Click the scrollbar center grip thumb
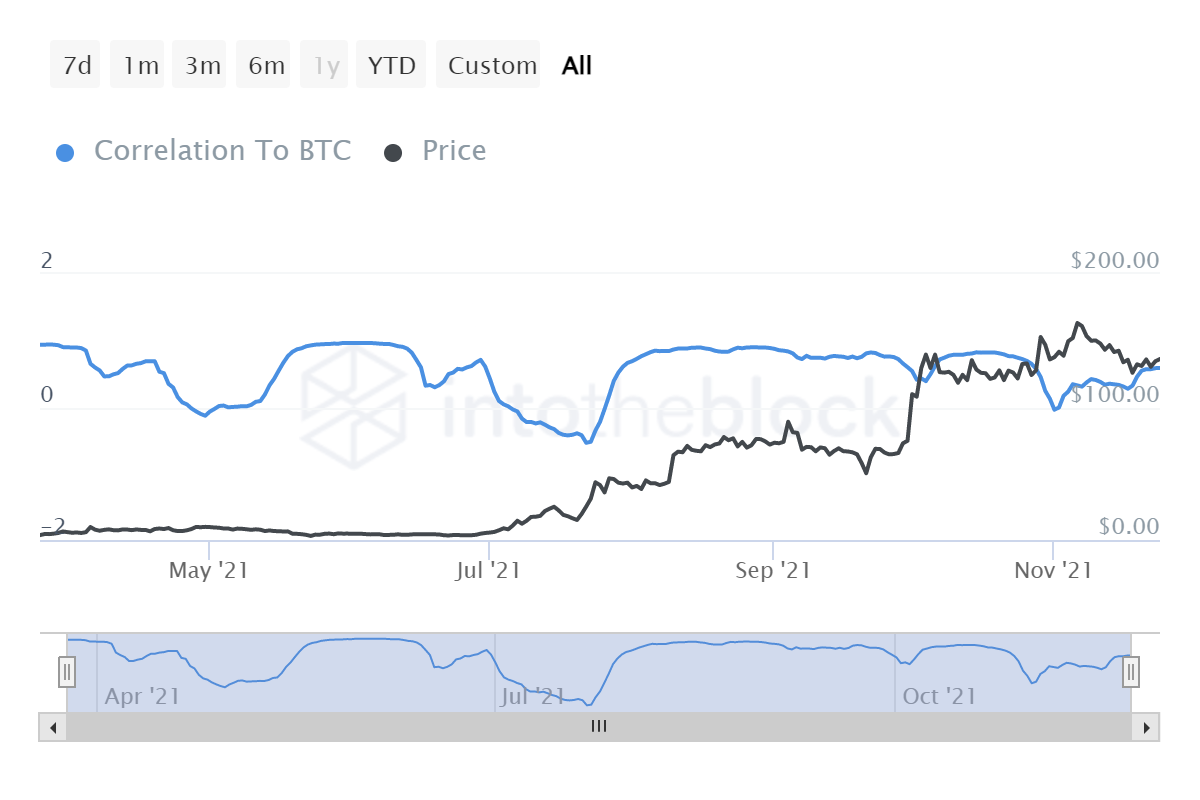The image size is (1200, 800). pos(598,727)
